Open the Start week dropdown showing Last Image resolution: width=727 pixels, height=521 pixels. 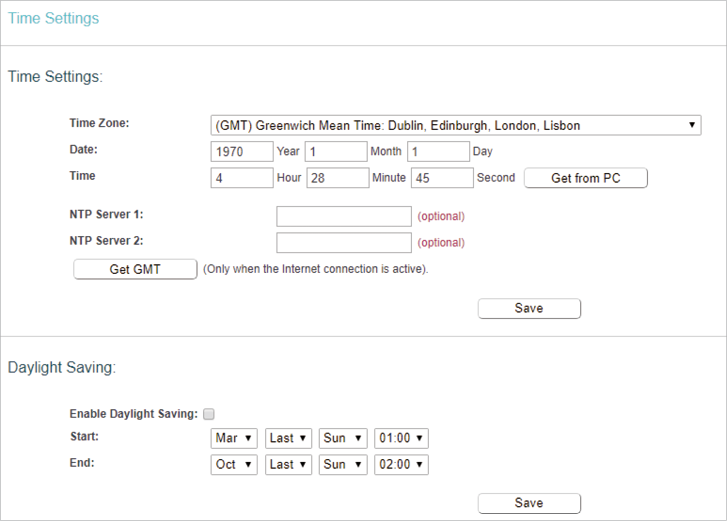[x=288, y=438]
